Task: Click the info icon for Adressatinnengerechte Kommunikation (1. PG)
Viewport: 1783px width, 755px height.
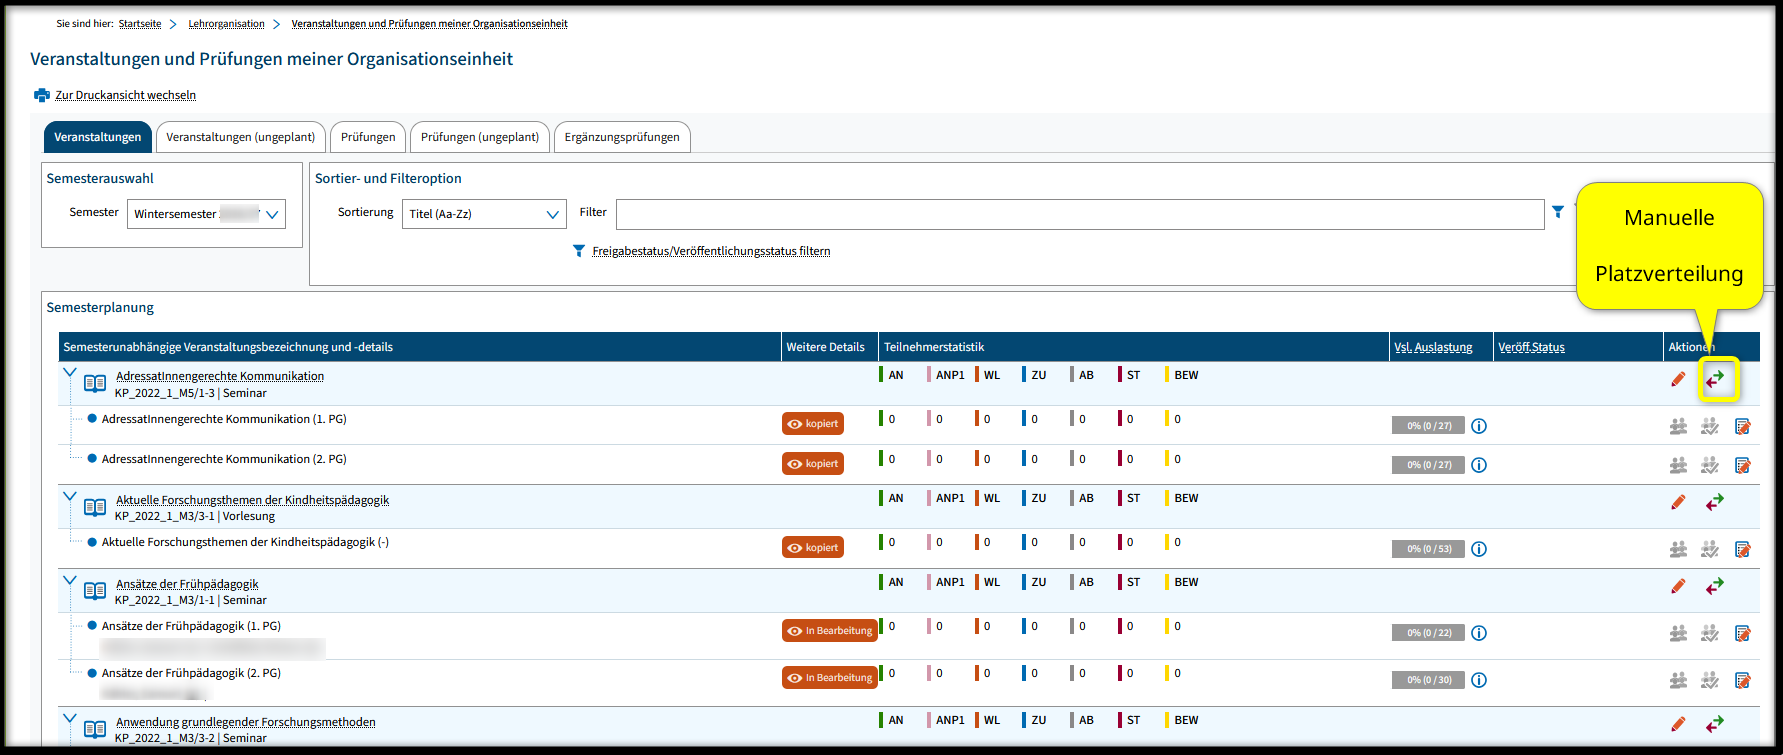Action: pyautogui.click(x=1479, y=426)
